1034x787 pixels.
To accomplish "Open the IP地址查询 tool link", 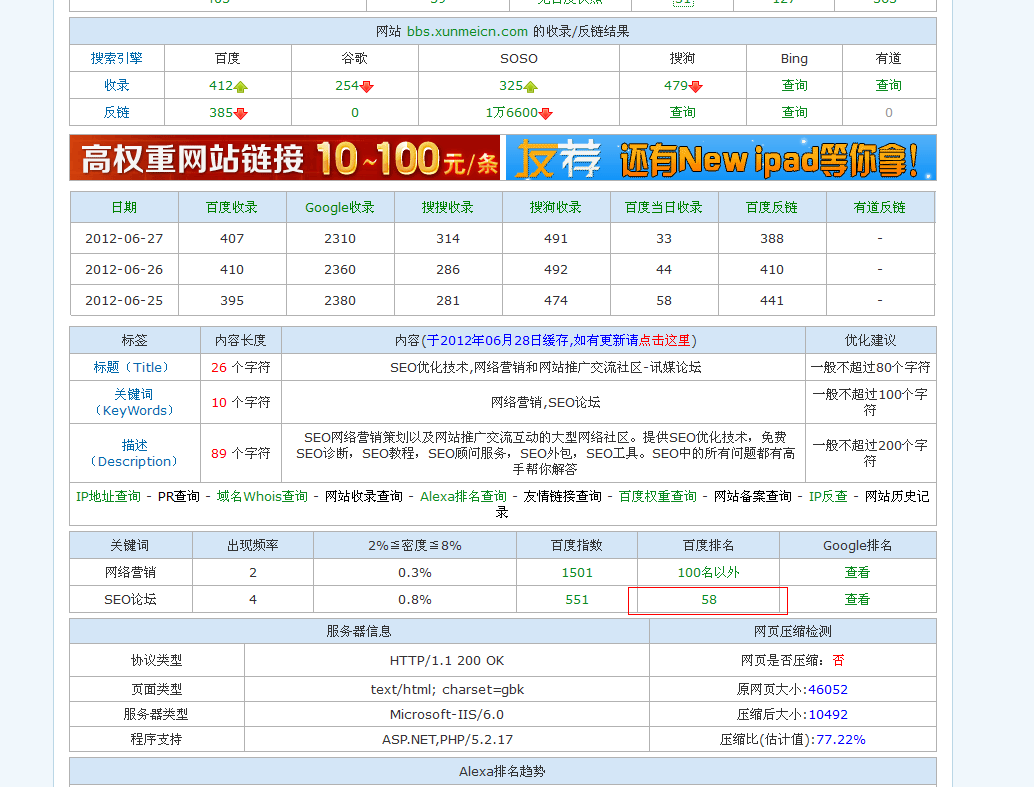I will 108,496.
